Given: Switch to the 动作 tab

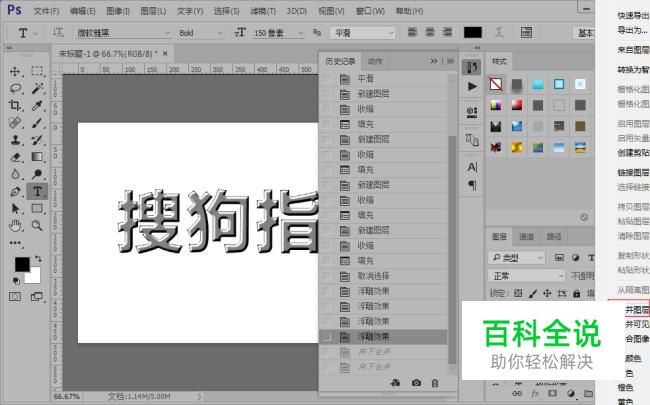Looking at the screenshot, I should pos(375,61).
